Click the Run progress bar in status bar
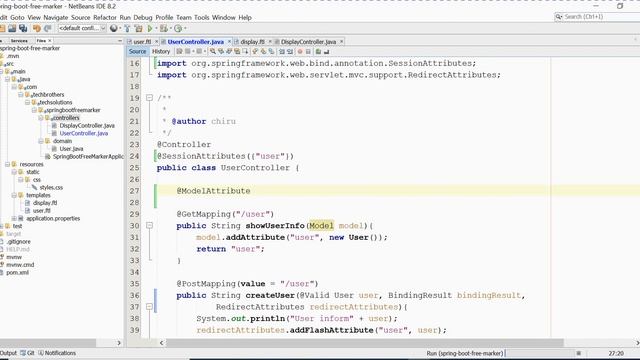 (x=540, y=353)
